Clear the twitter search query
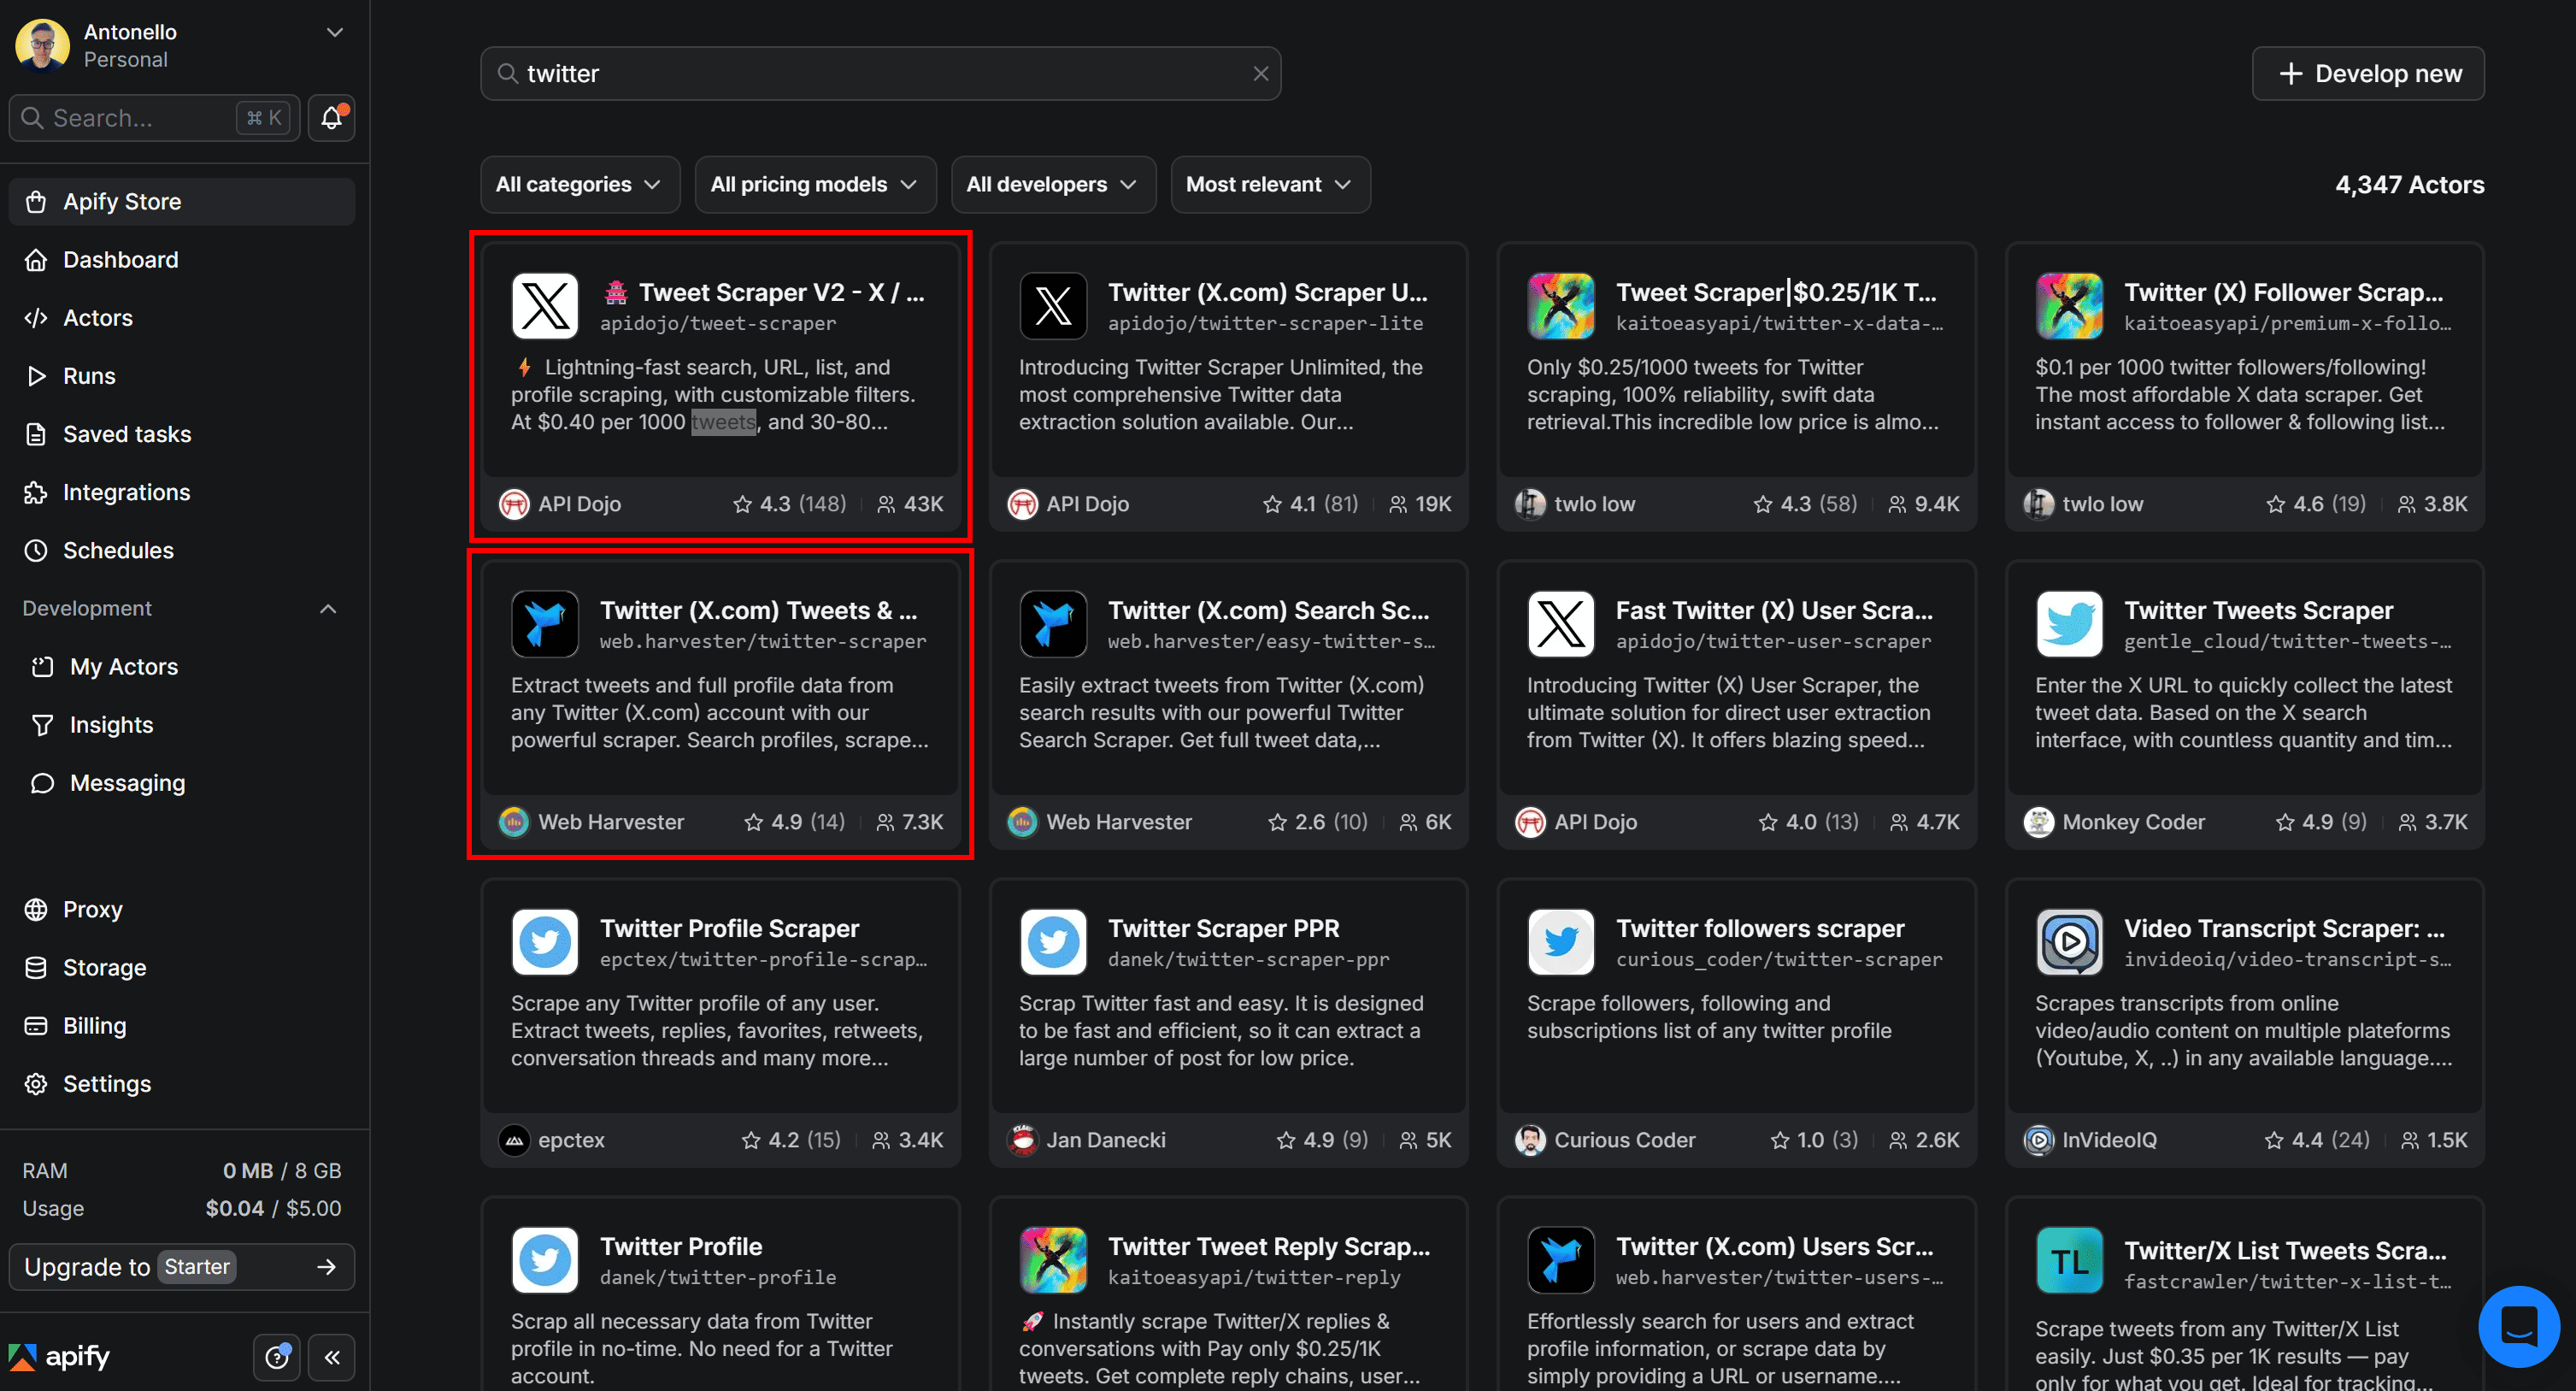This screenshot has height=1391, width=2576. pyautogui.click(x=1259, y=73)
